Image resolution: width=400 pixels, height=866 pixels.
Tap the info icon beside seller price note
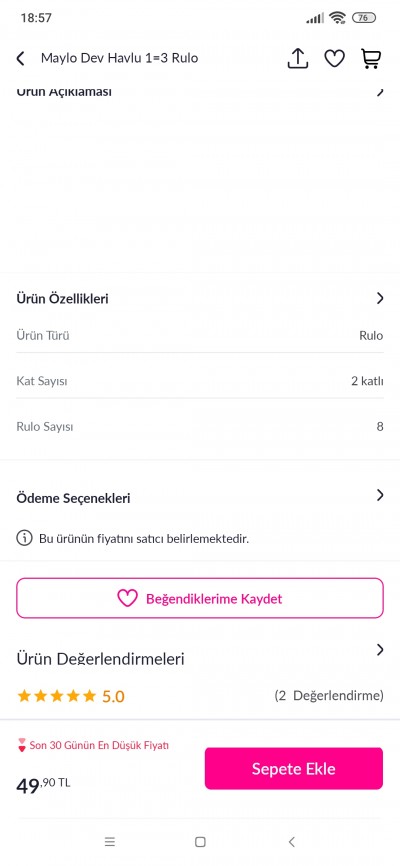point(24,538)
